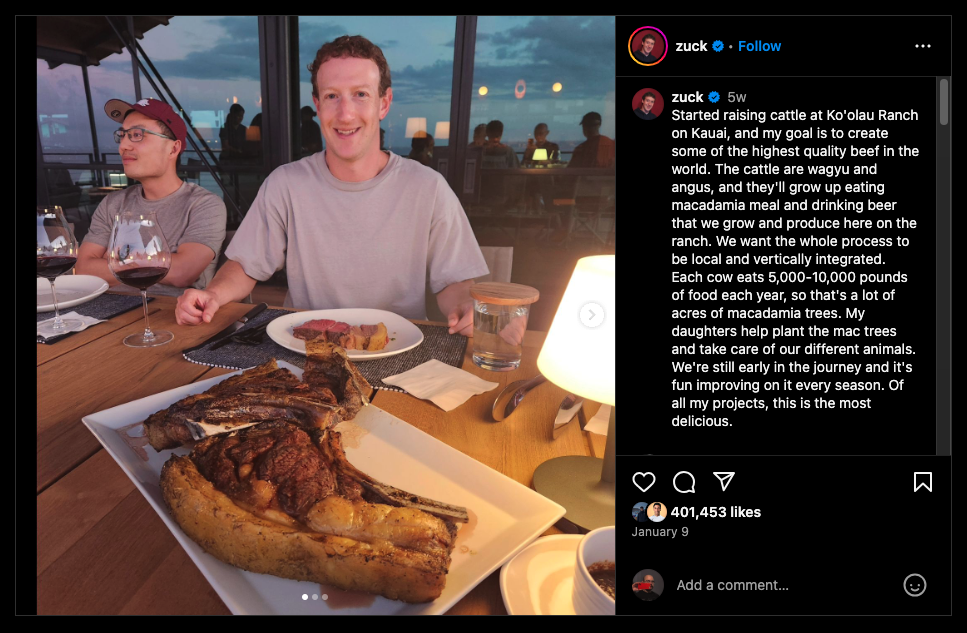Open zuck profile from header username
Image resolution: width=967 pixels, height=633 pixels.
tap(691, 46)
